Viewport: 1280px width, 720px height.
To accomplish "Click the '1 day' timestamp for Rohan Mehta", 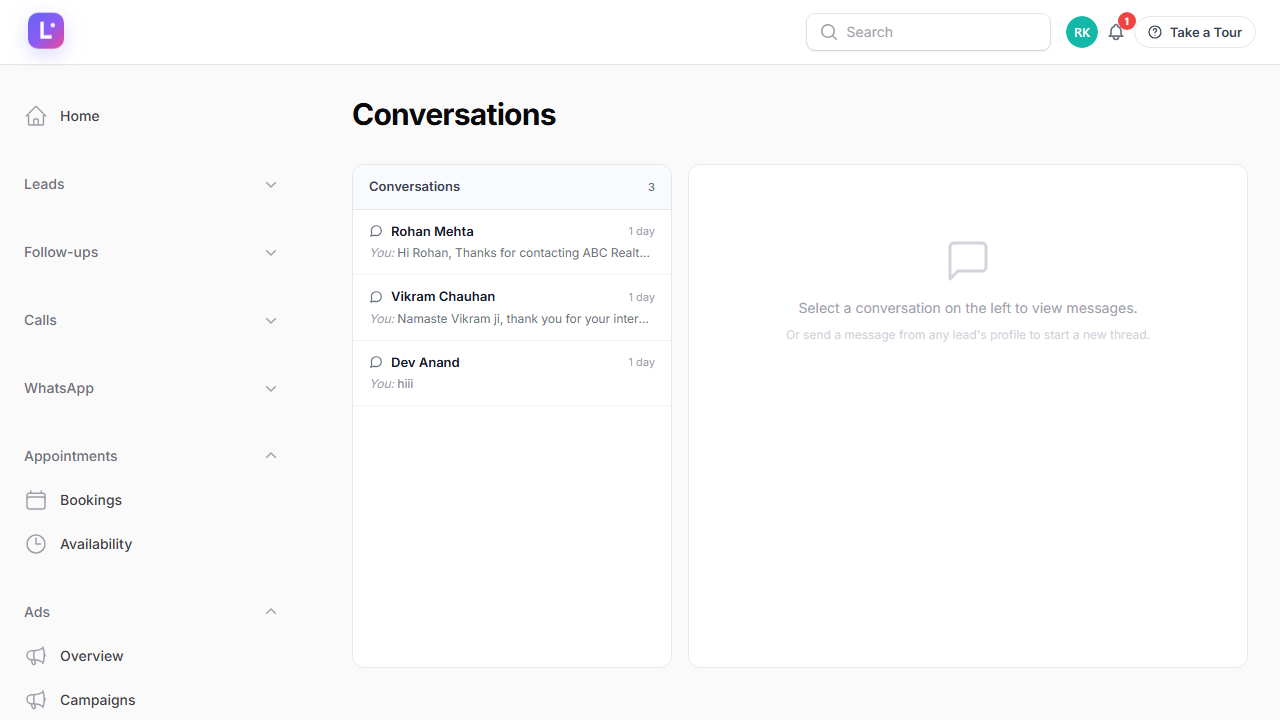I will point(641,231).
